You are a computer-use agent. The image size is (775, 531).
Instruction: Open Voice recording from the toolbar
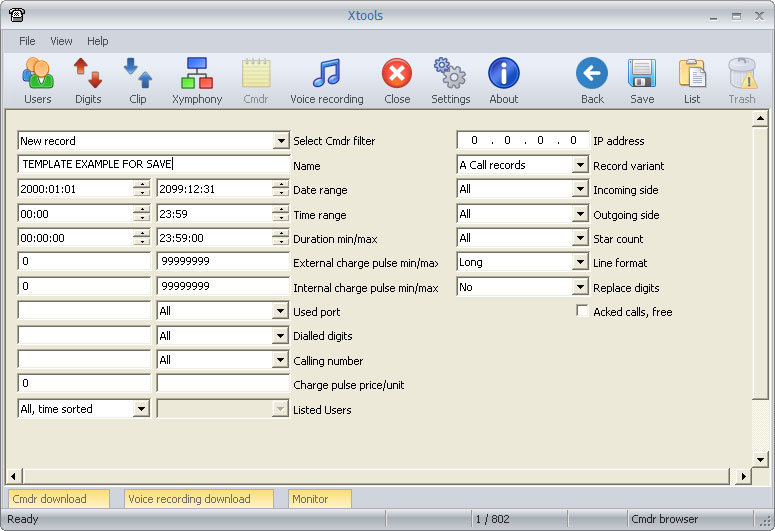tap(326, 80)
